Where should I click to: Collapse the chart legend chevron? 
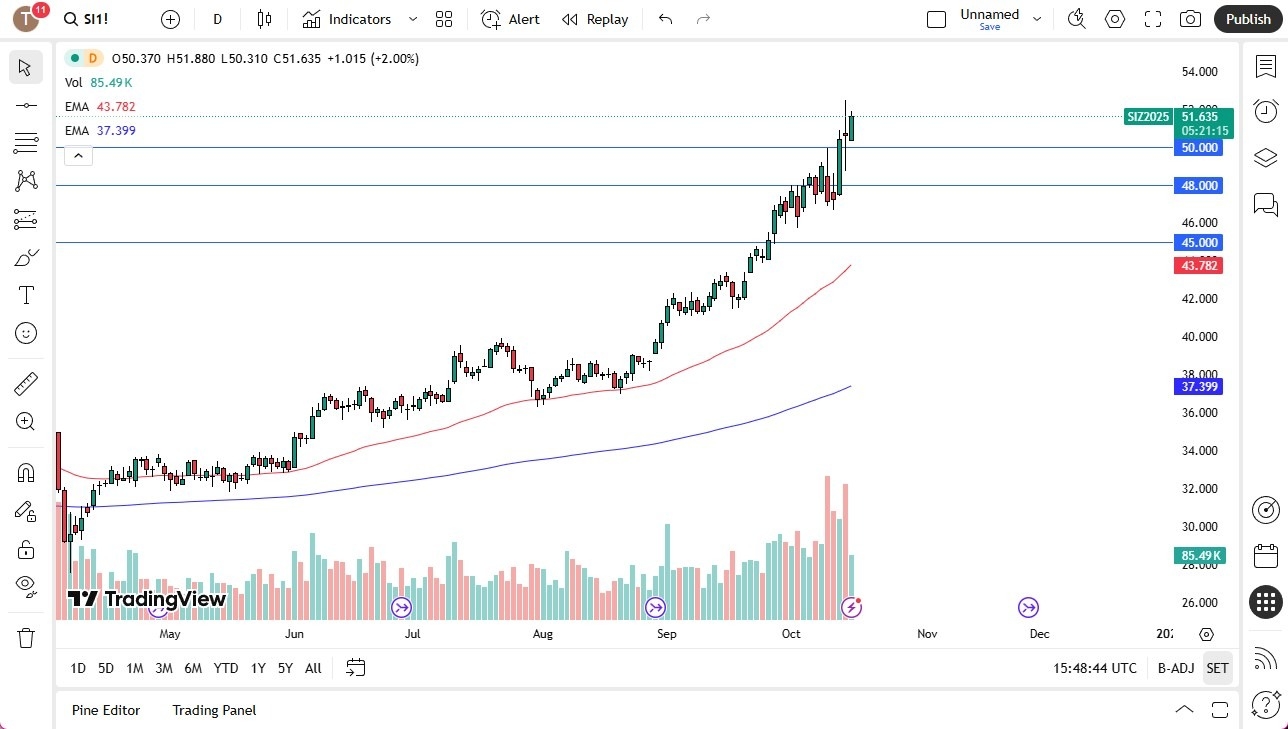pyautogui.click(x=78, y=155)
